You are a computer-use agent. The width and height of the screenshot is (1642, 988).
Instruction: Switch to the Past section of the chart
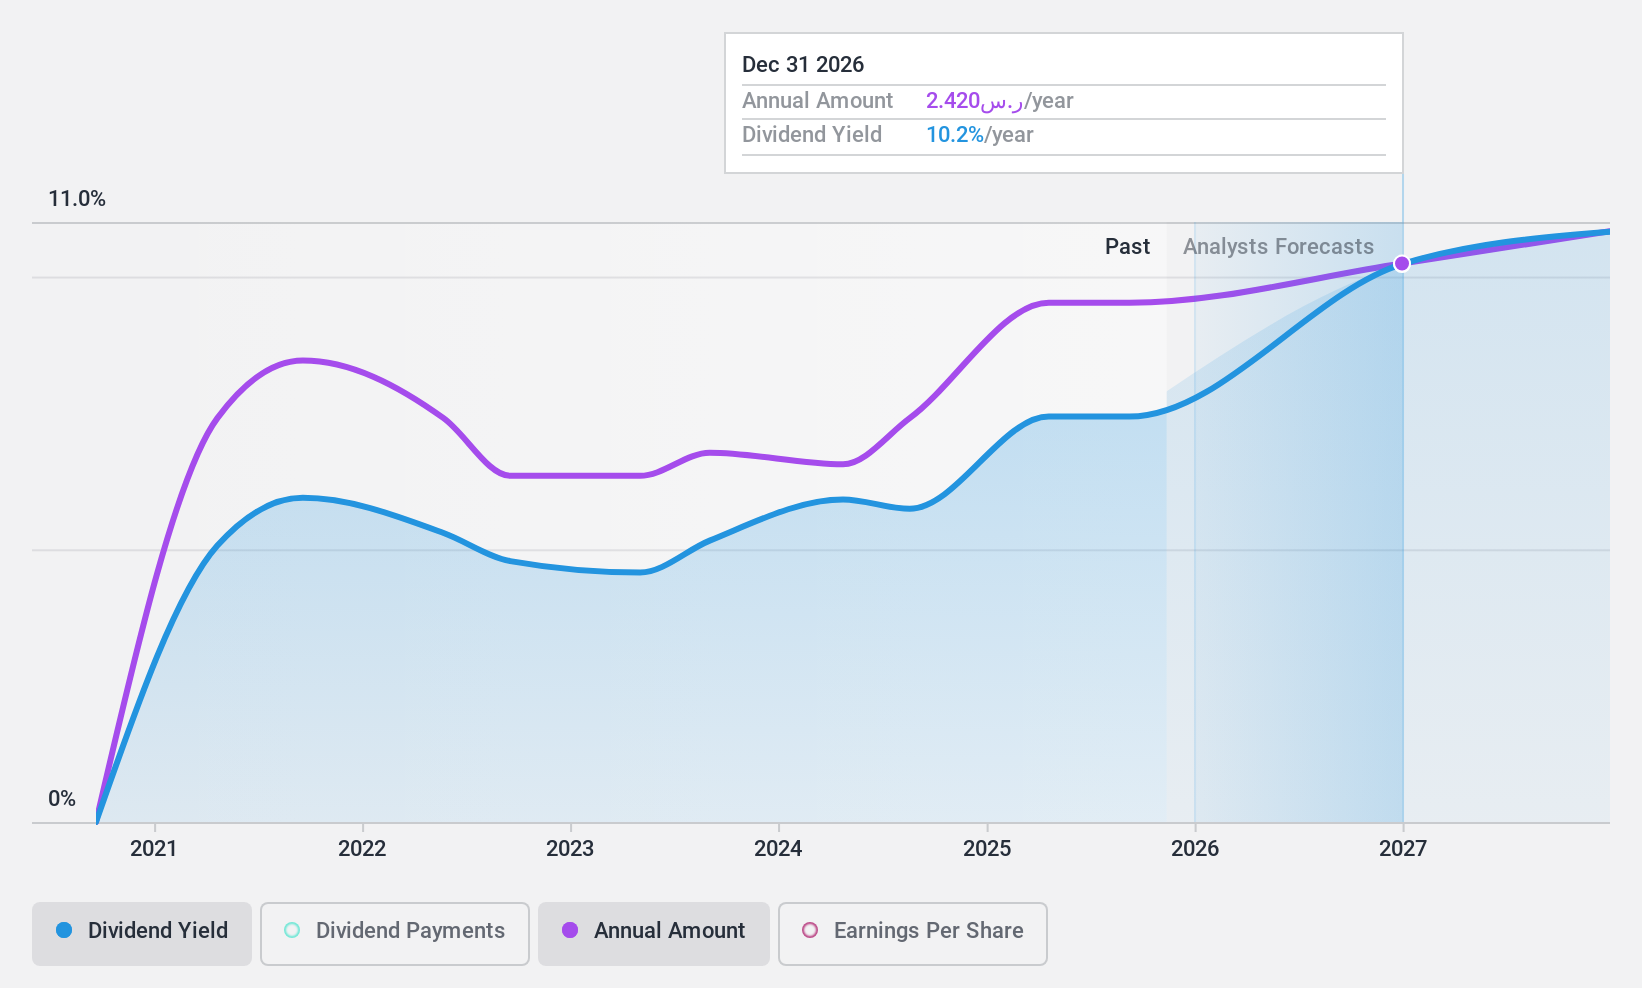(x=1127, y=246)
